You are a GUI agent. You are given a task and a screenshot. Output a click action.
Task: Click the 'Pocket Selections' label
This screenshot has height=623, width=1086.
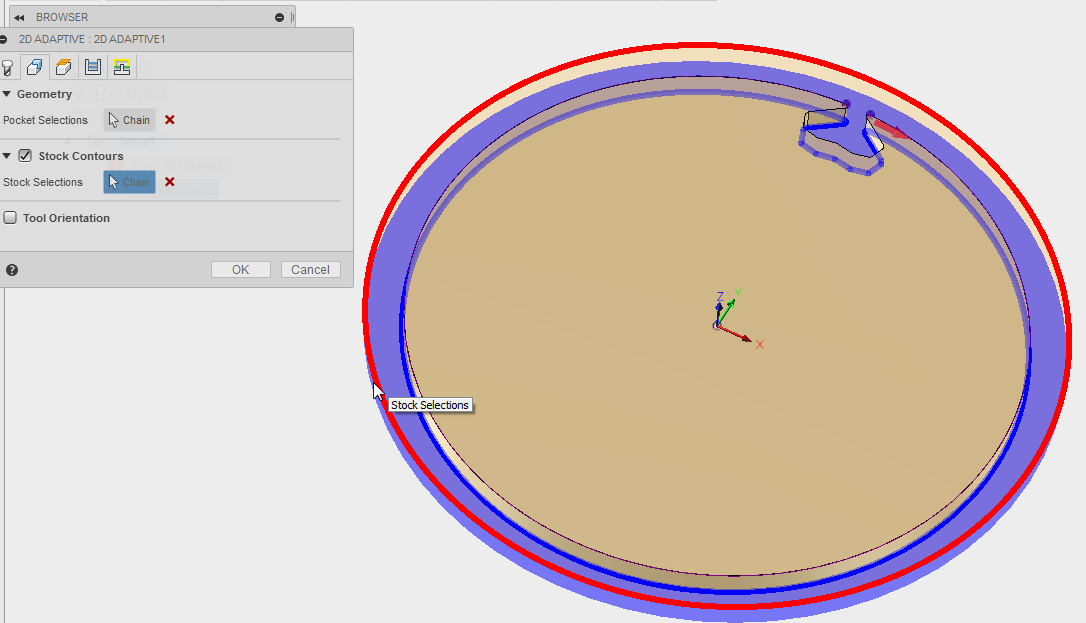pyautogui.click(x=46, y=120)
